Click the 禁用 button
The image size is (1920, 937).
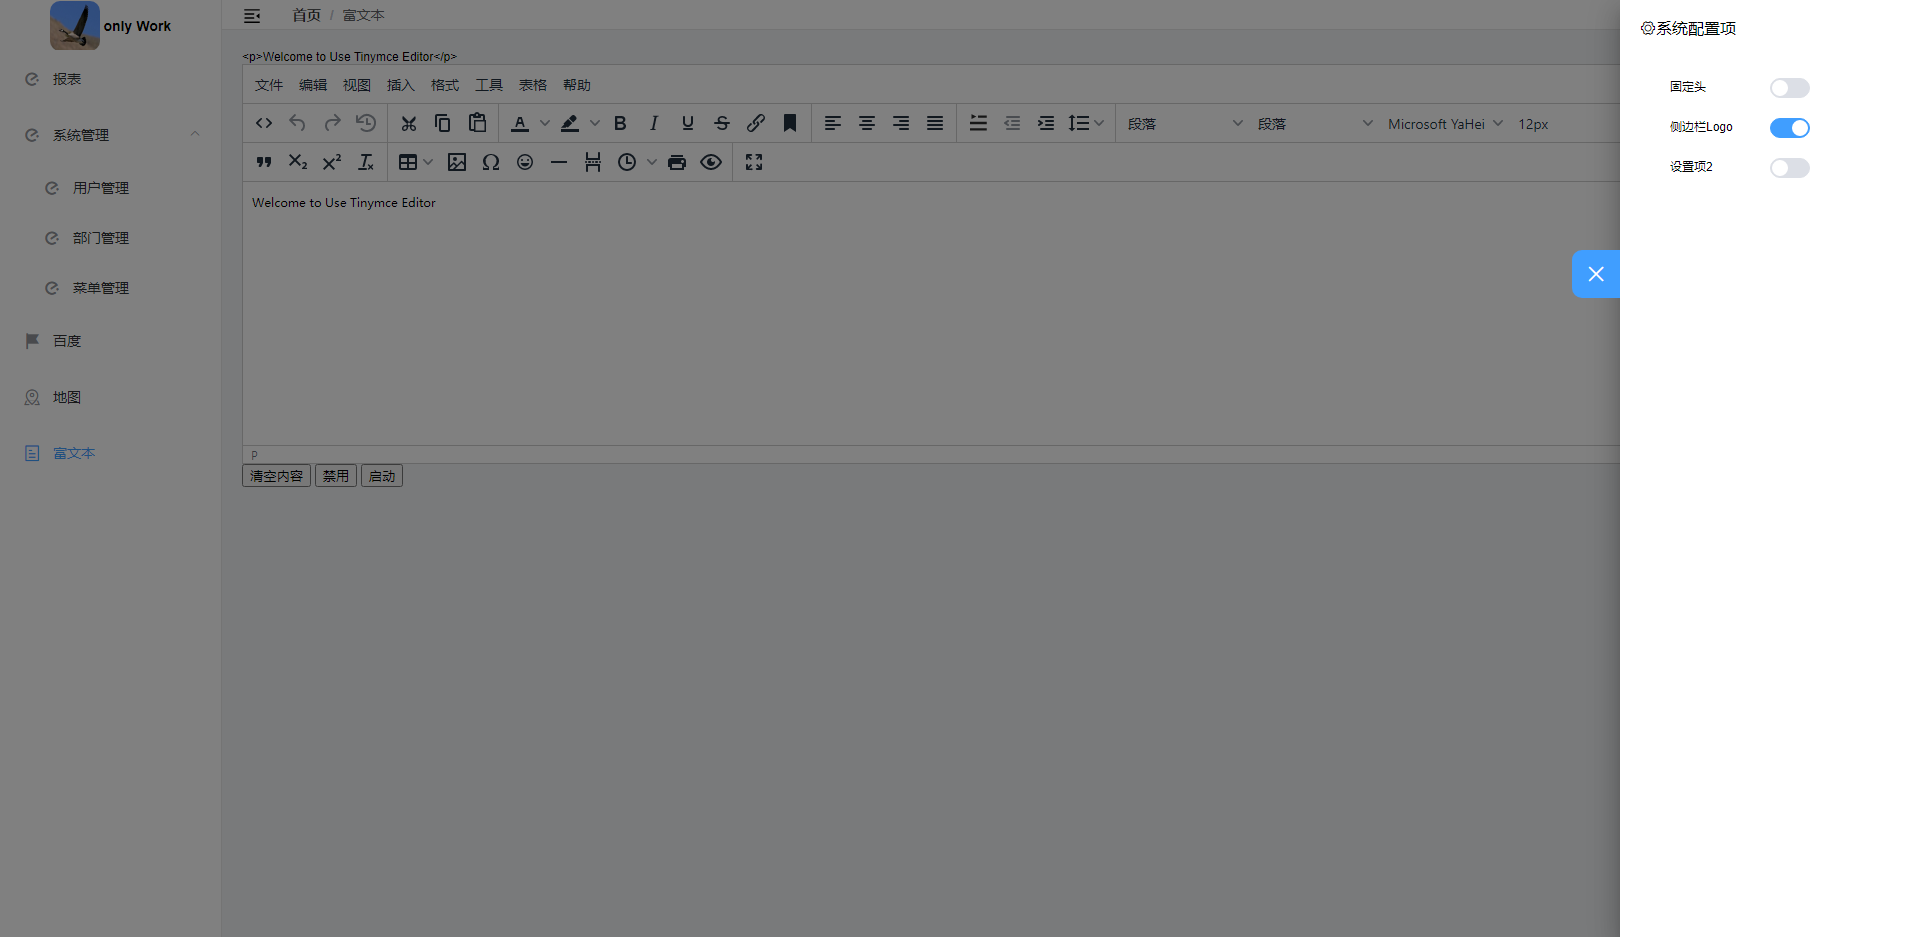point(336,476)
